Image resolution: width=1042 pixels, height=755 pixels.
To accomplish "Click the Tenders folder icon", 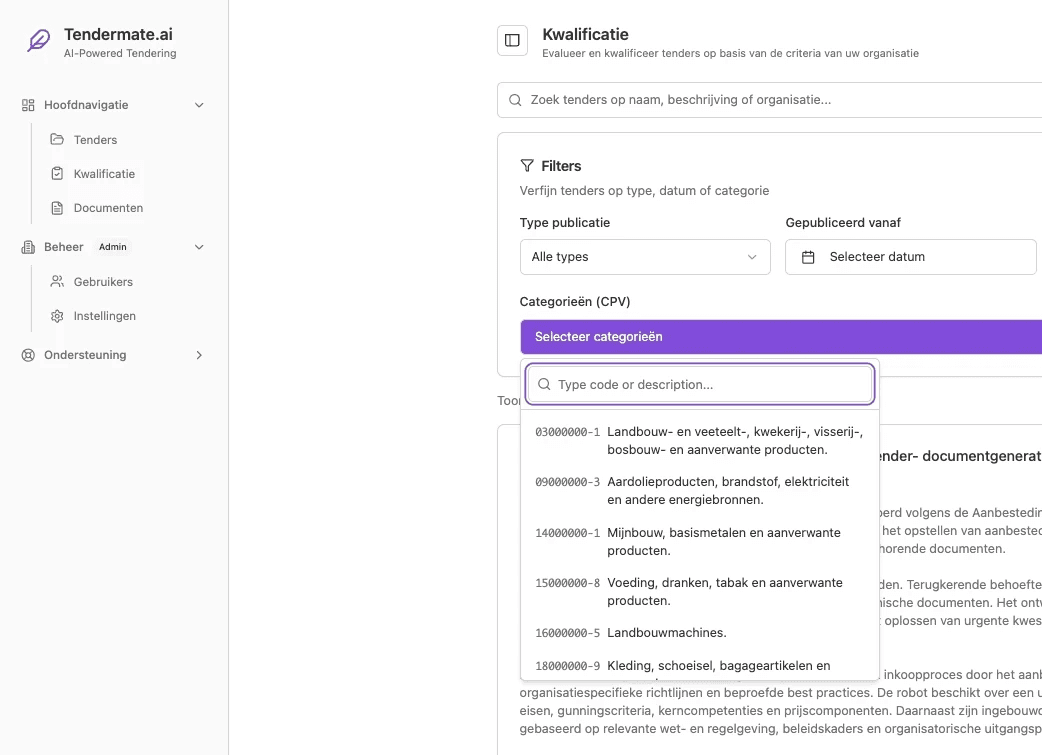I will pos(57,140).
